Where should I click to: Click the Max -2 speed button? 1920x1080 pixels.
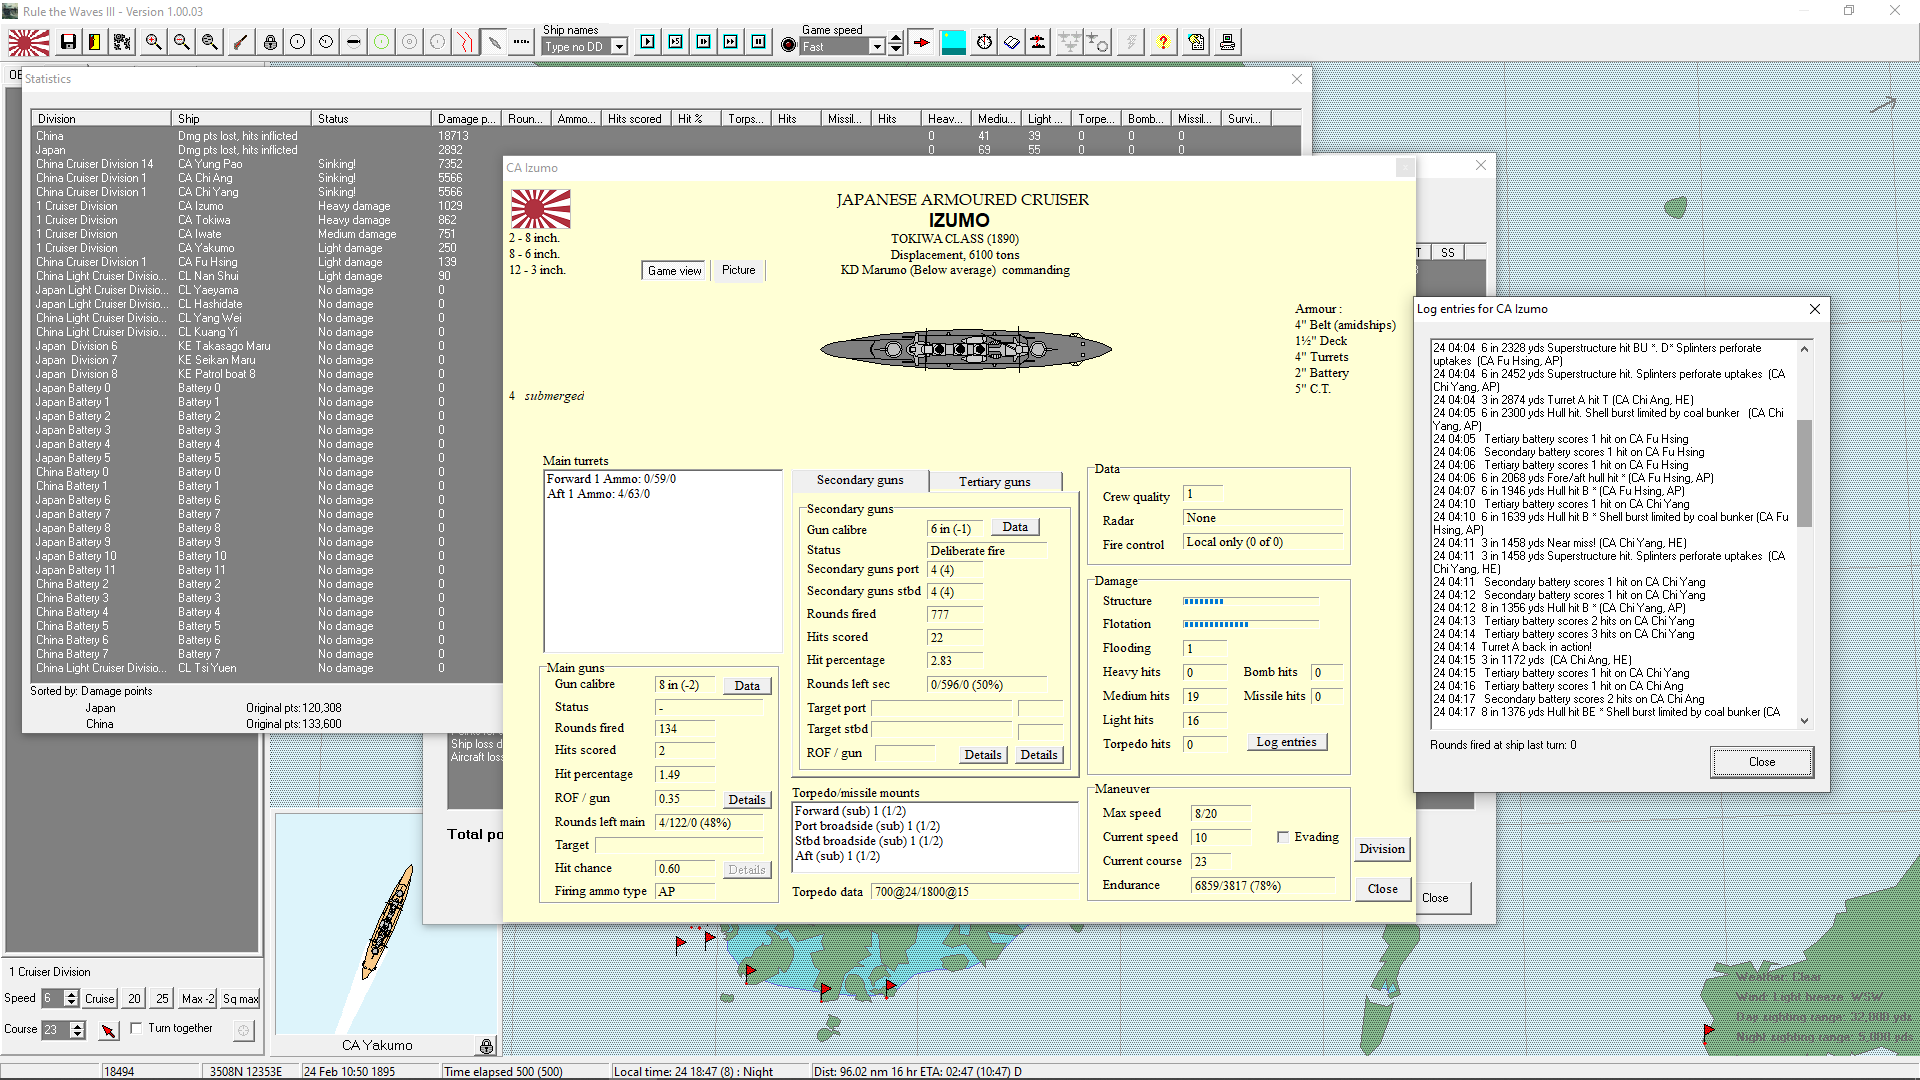point(198,998)
